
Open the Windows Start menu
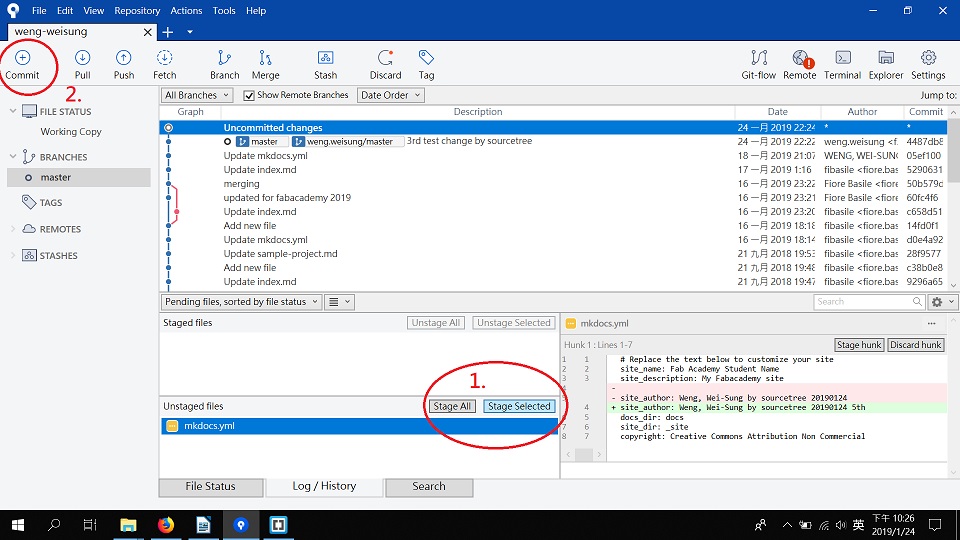coord(18,525)
